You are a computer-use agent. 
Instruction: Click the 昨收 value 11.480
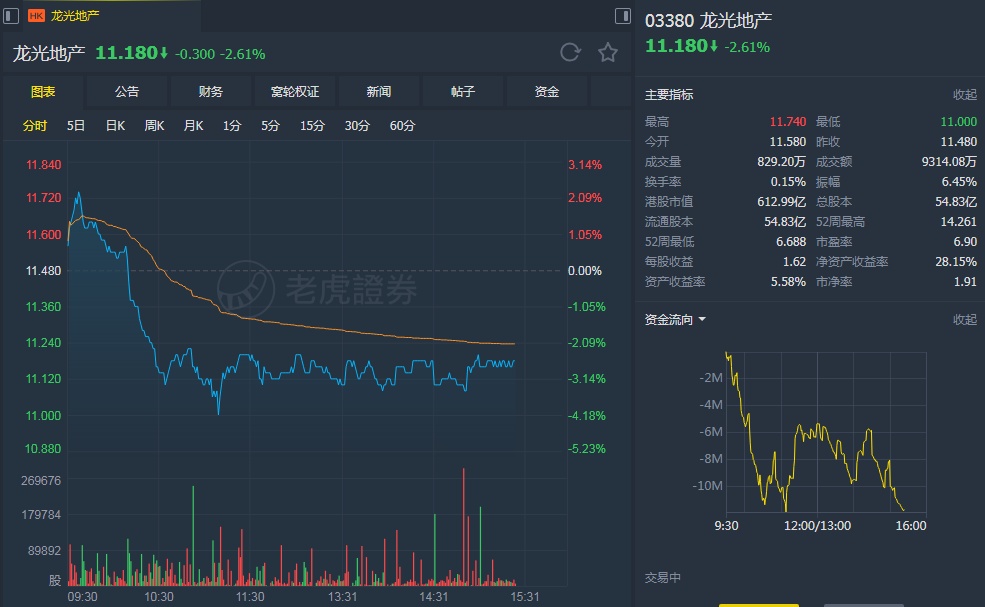pos(959,142)
